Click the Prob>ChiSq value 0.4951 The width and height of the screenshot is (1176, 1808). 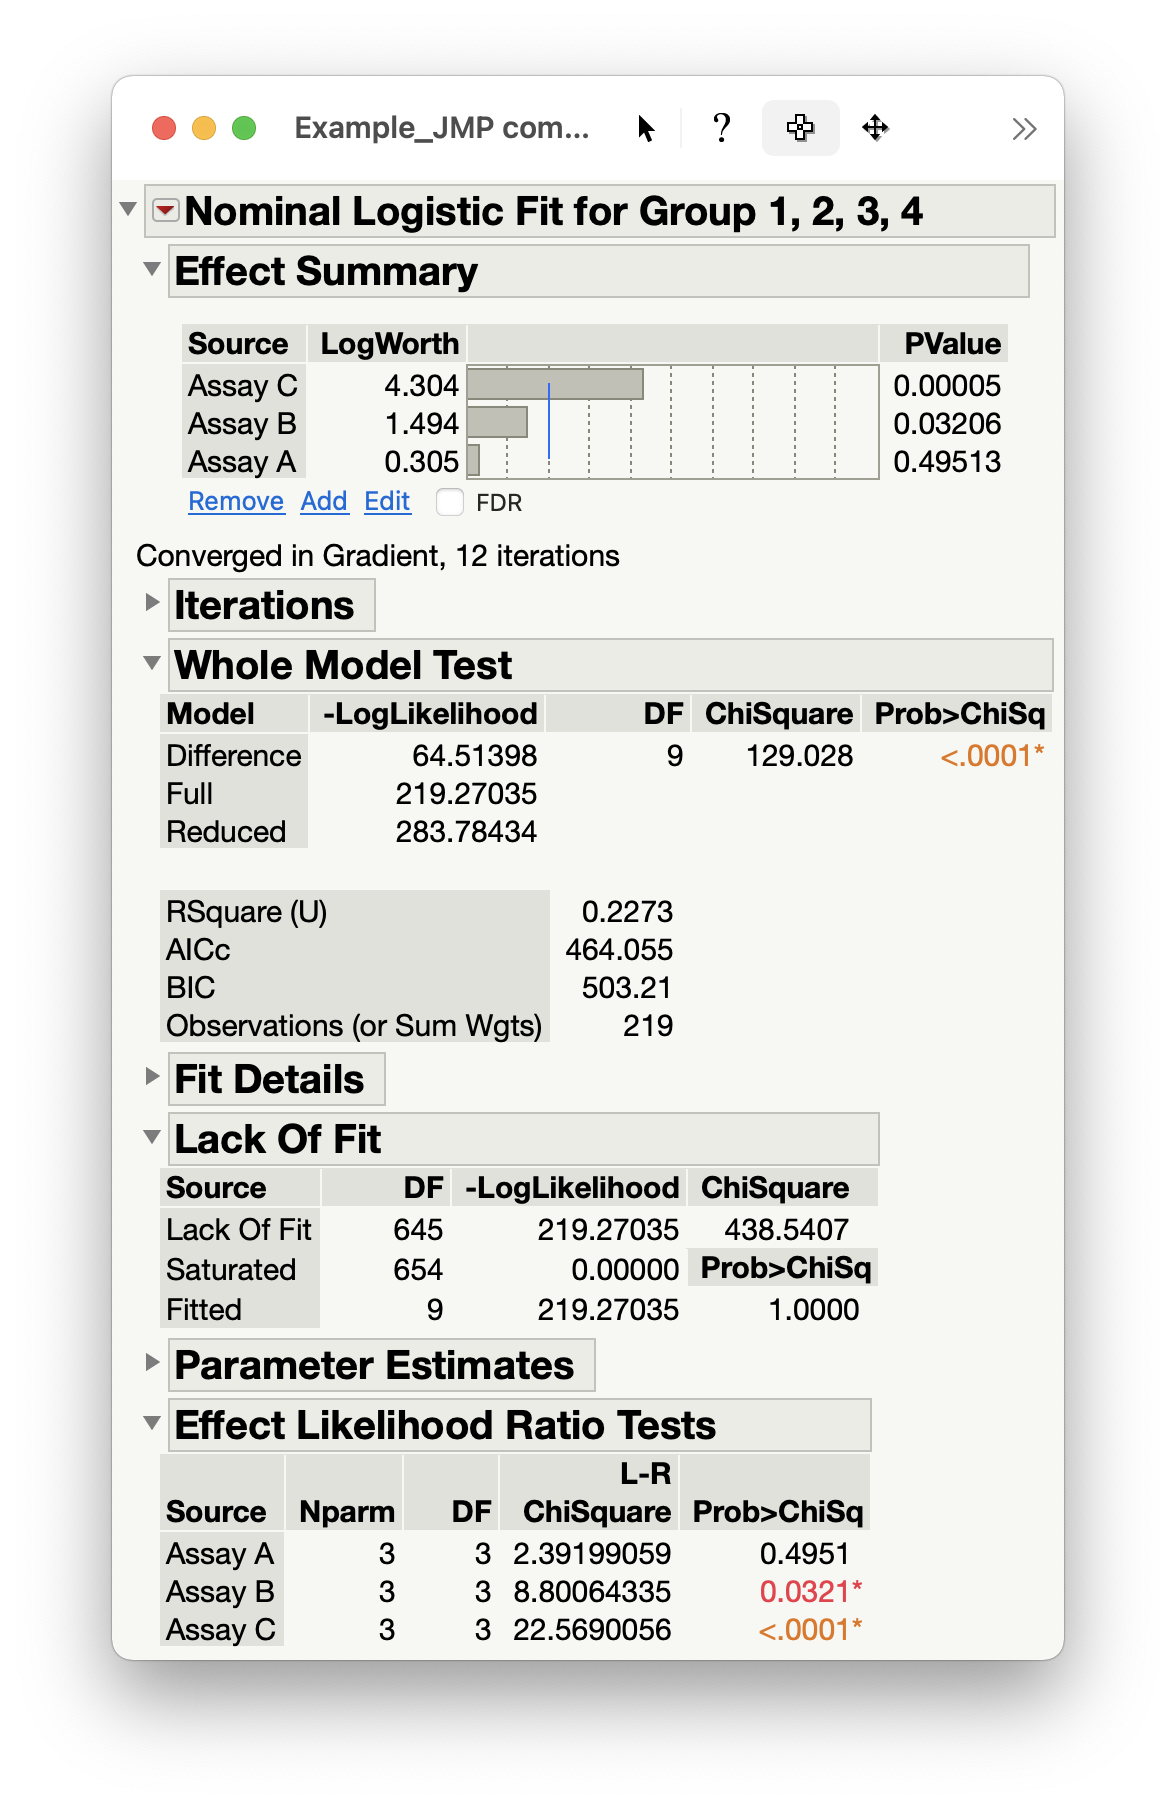(804, 1554)
